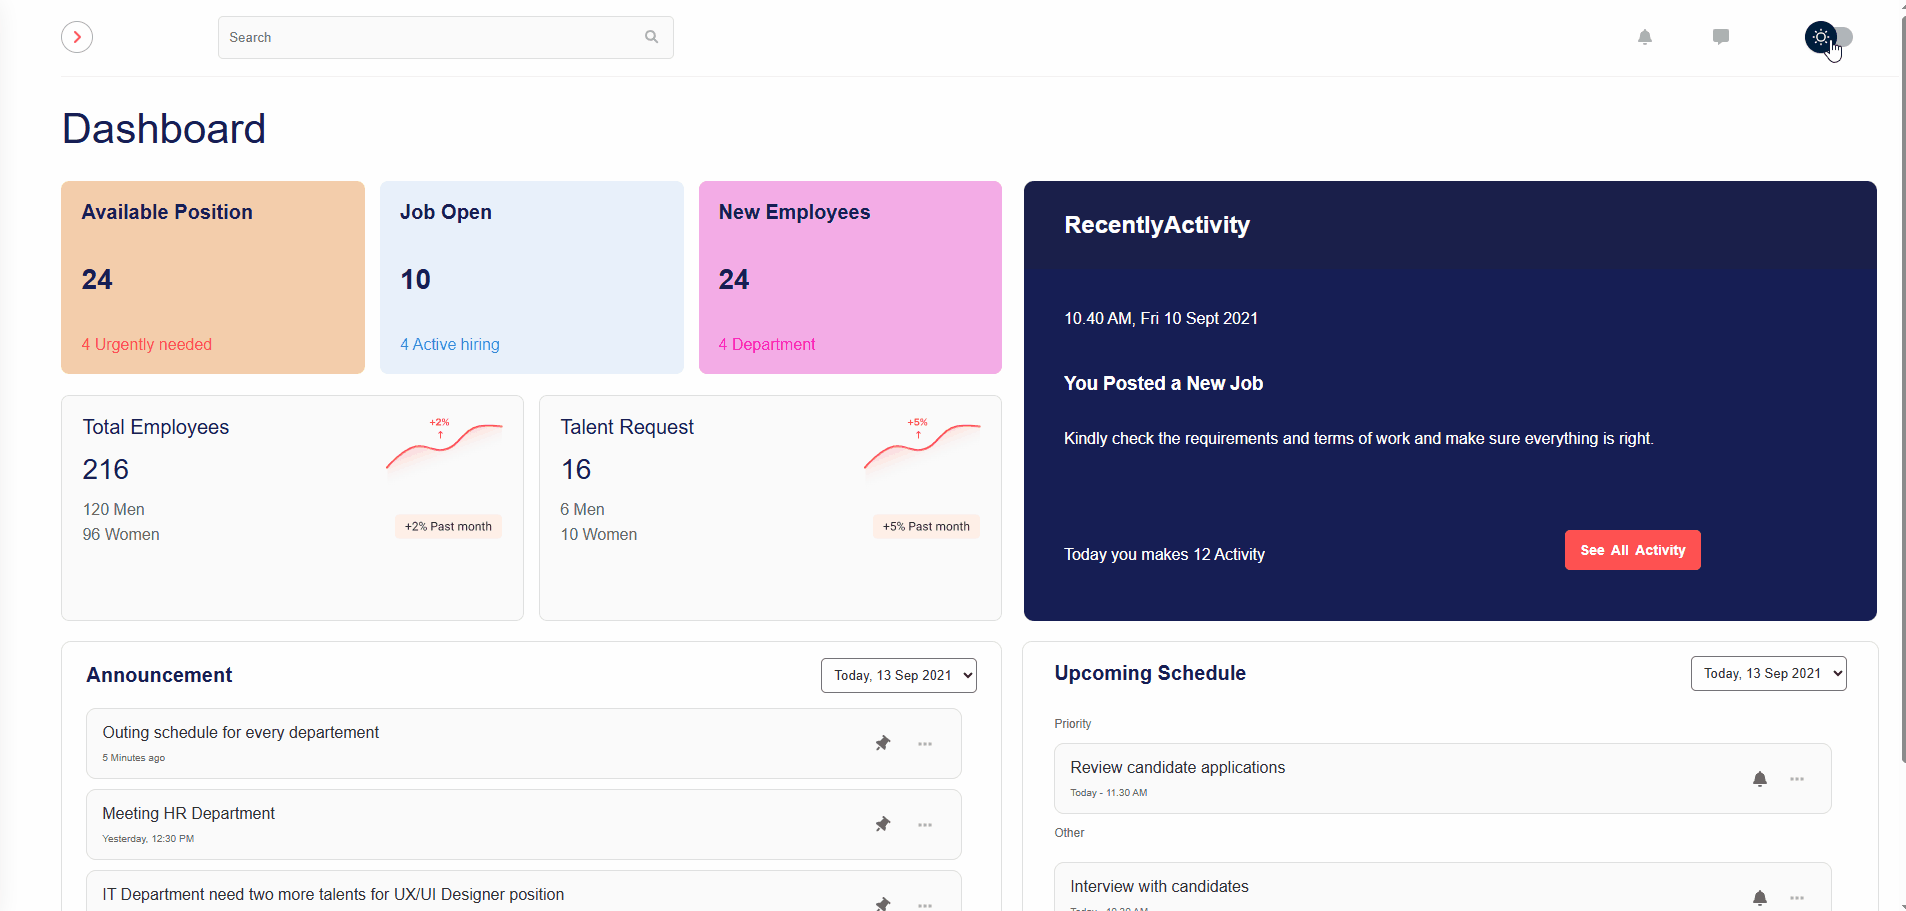Image resolution: width=1906 pixels, height=911 pixels.
Task: Open more options for the IT Department announcement
Action: pos(925,905)
